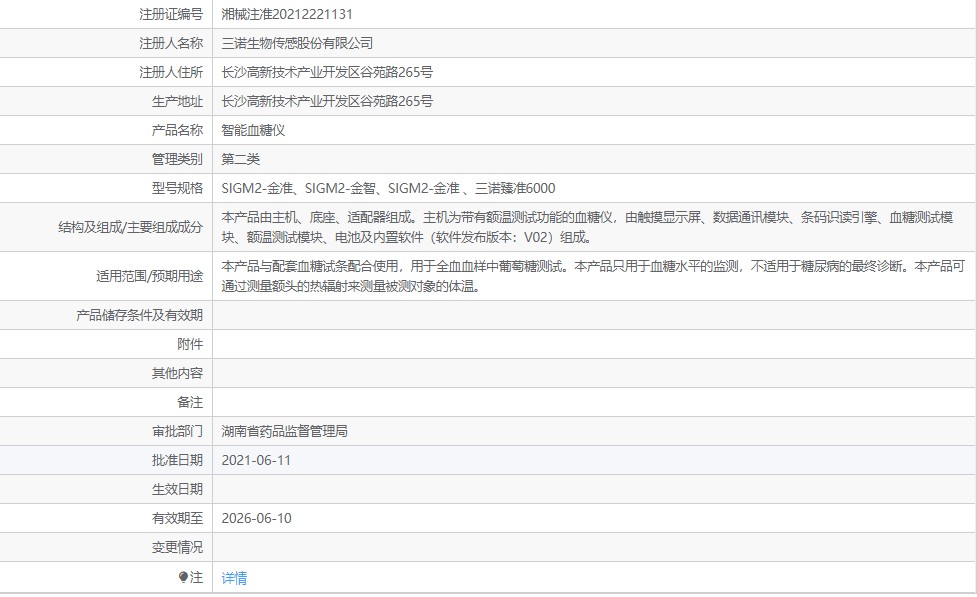Click the 批准日期 label

tap(177, 461)
